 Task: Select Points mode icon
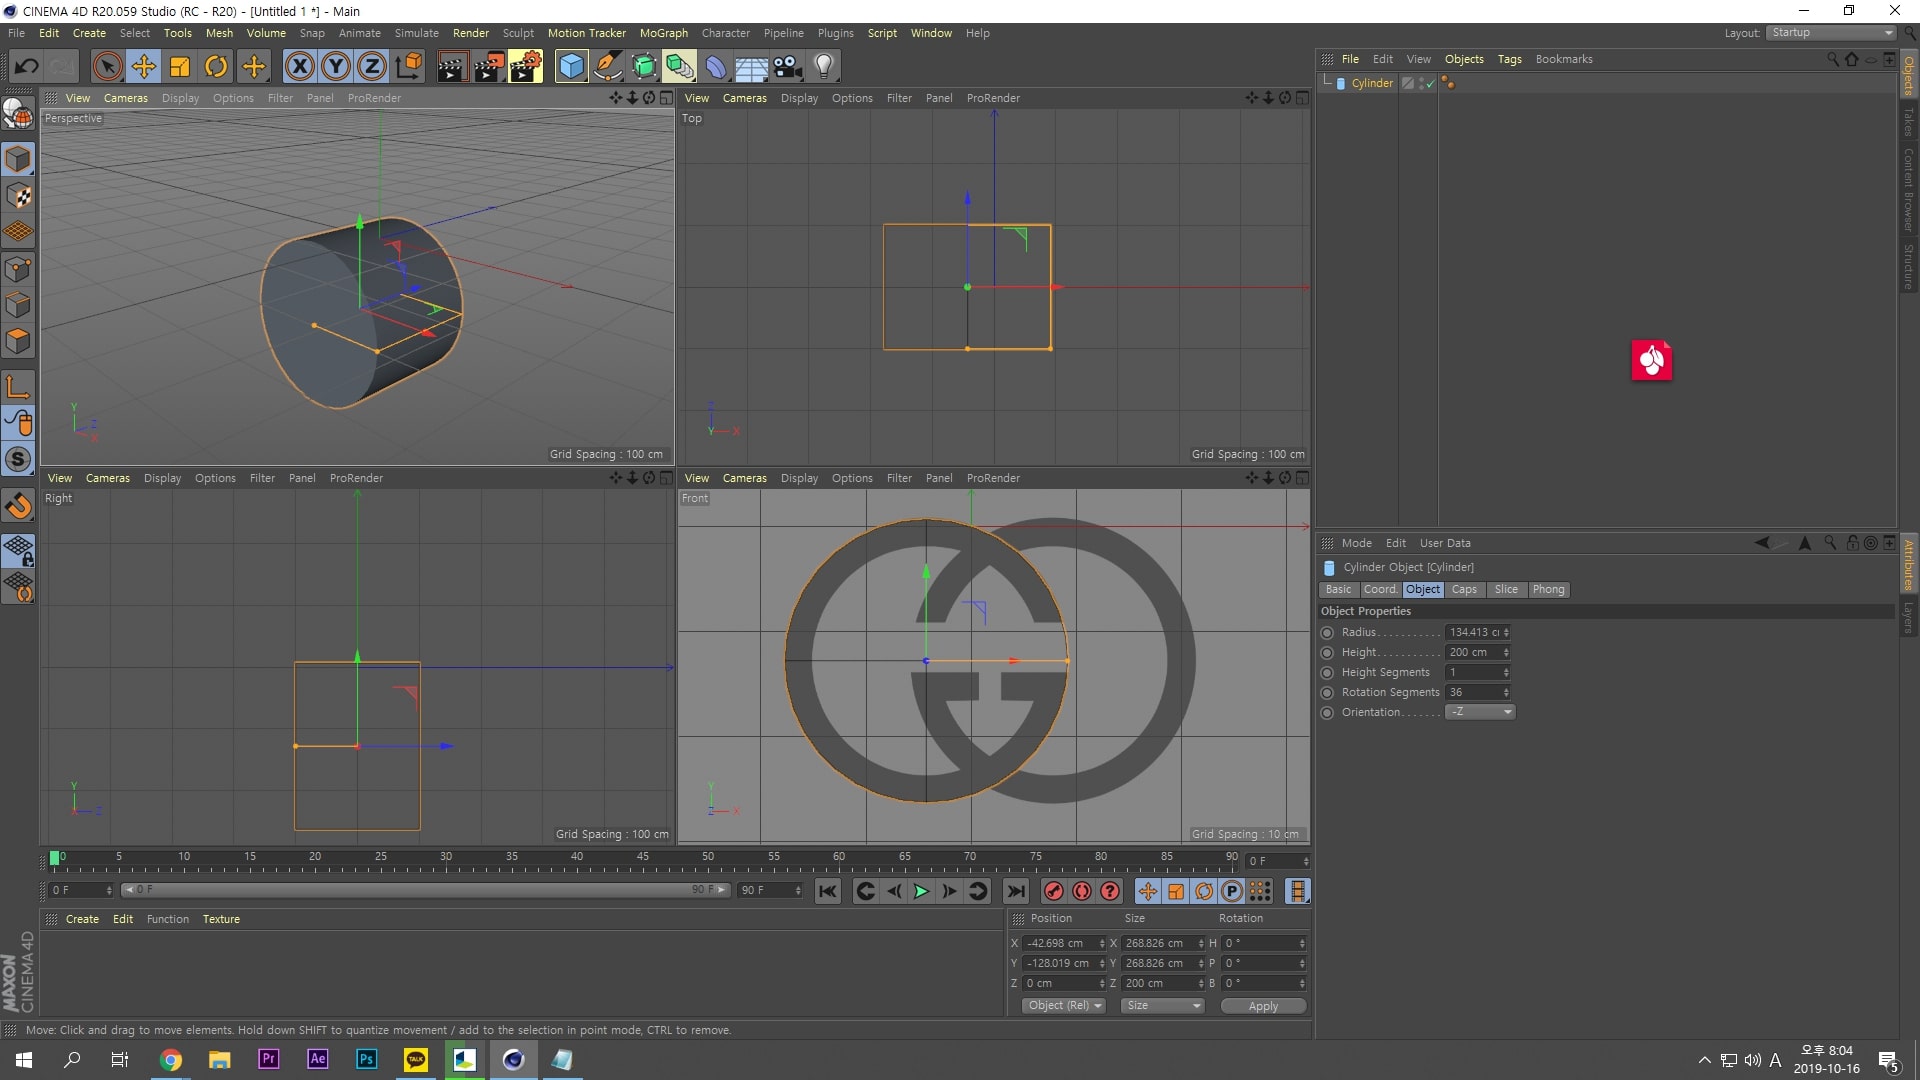(18, 269)
